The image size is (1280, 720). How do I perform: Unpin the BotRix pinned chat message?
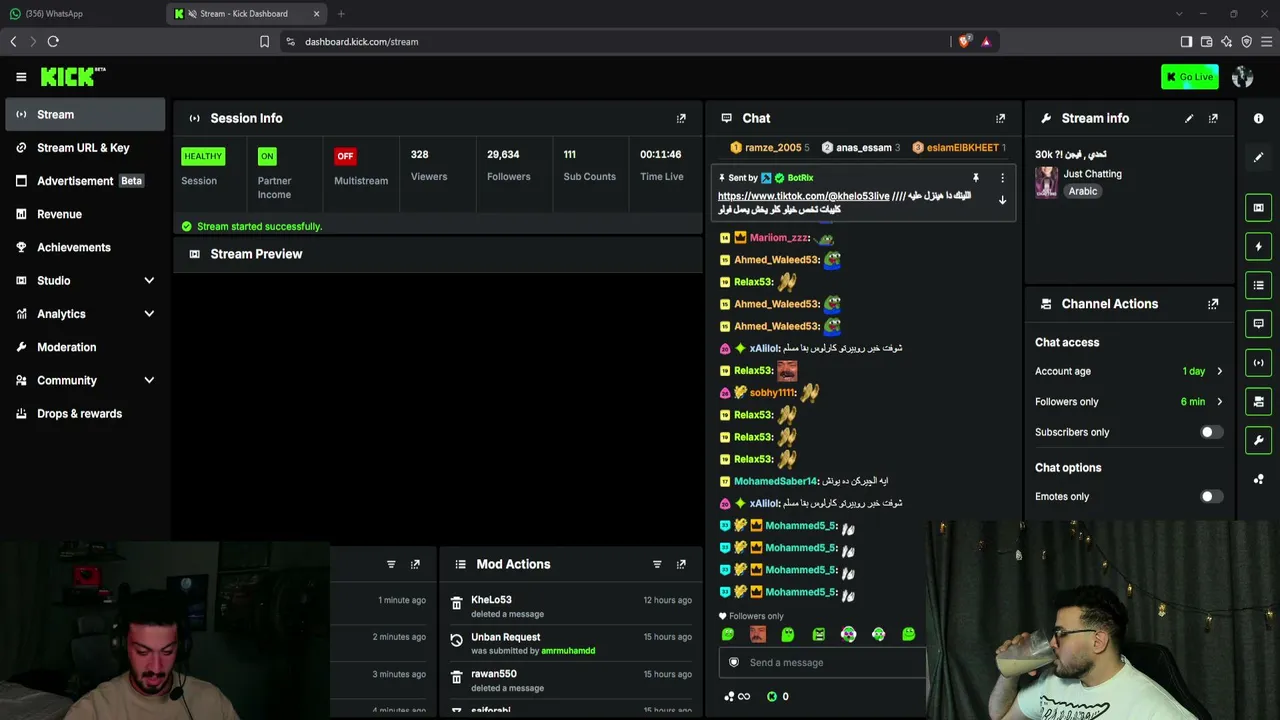[x=976, y=178]
